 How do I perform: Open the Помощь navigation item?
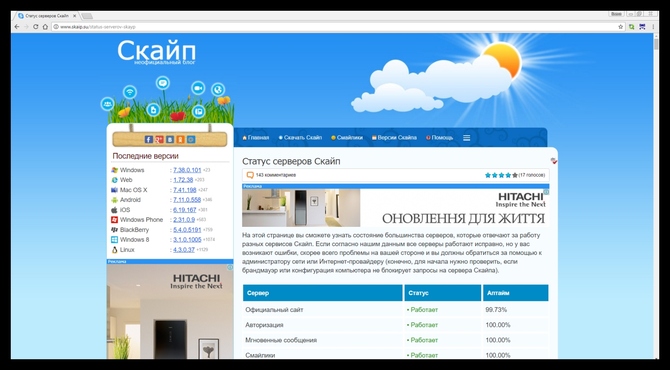pyautogui.click(x=439, y=138)
